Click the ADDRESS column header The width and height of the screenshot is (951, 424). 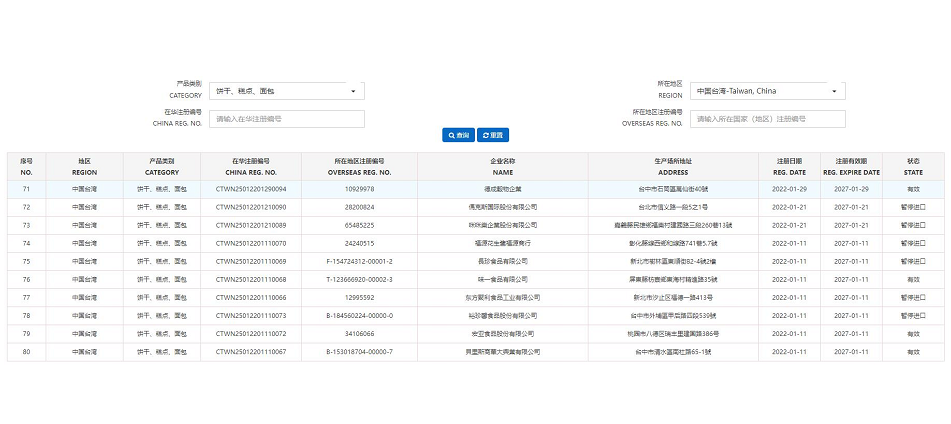pyautogui.click(x=673, y=166)
